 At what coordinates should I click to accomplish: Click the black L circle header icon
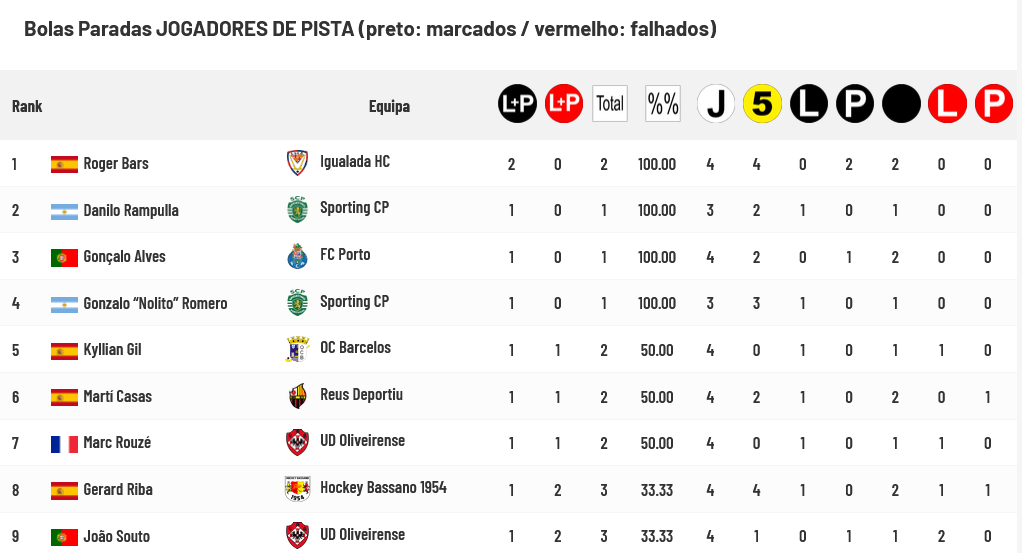pos(809,103)
